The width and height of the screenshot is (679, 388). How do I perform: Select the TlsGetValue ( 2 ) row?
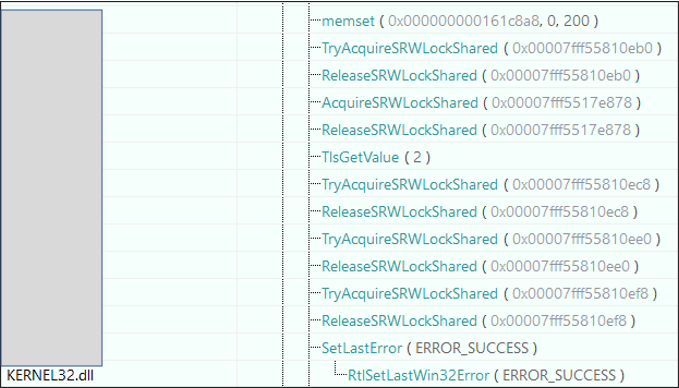pos(376,157)
